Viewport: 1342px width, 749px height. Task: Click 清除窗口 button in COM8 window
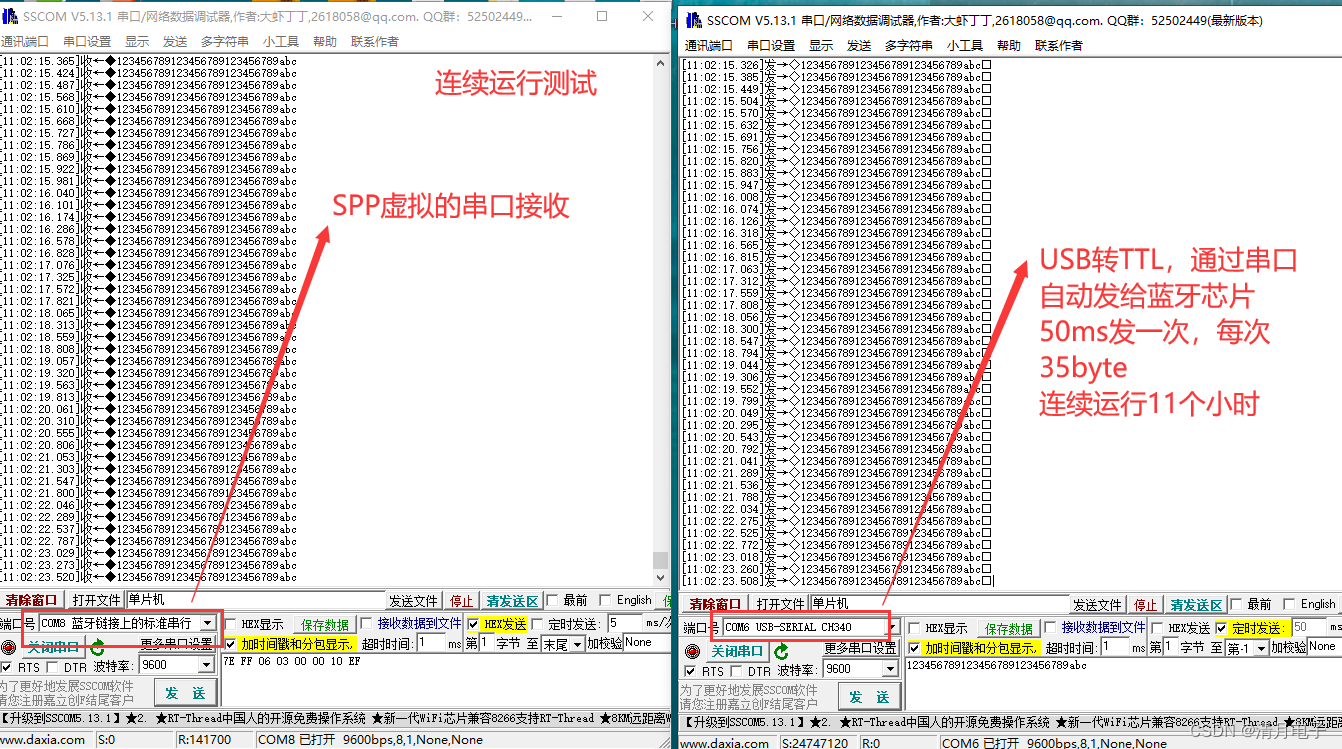31,600
